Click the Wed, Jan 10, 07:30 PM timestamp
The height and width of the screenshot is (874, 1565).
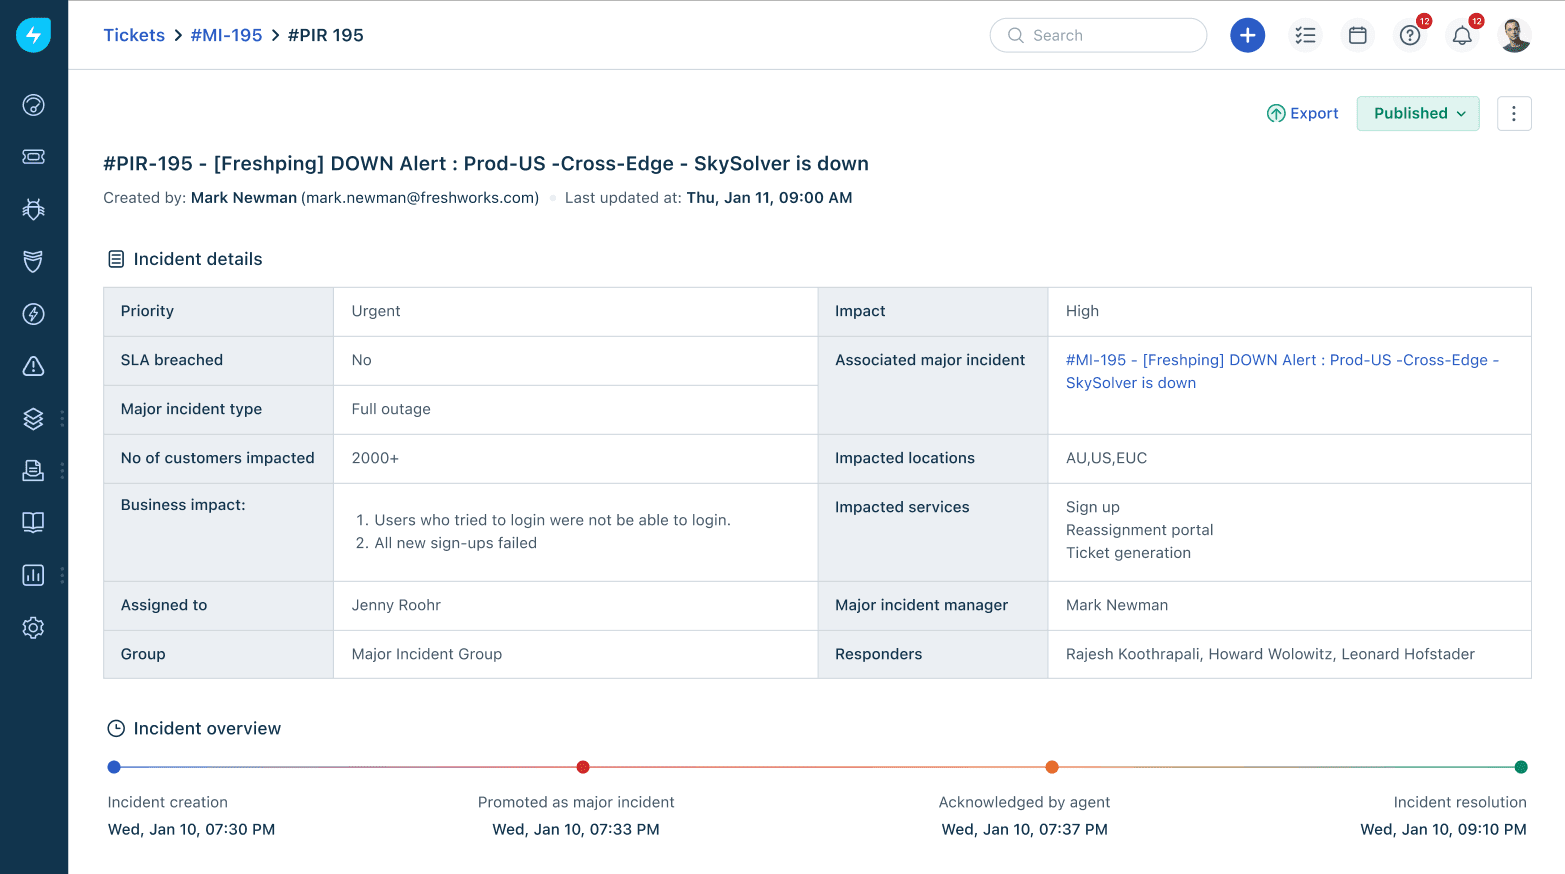(191, 829)
